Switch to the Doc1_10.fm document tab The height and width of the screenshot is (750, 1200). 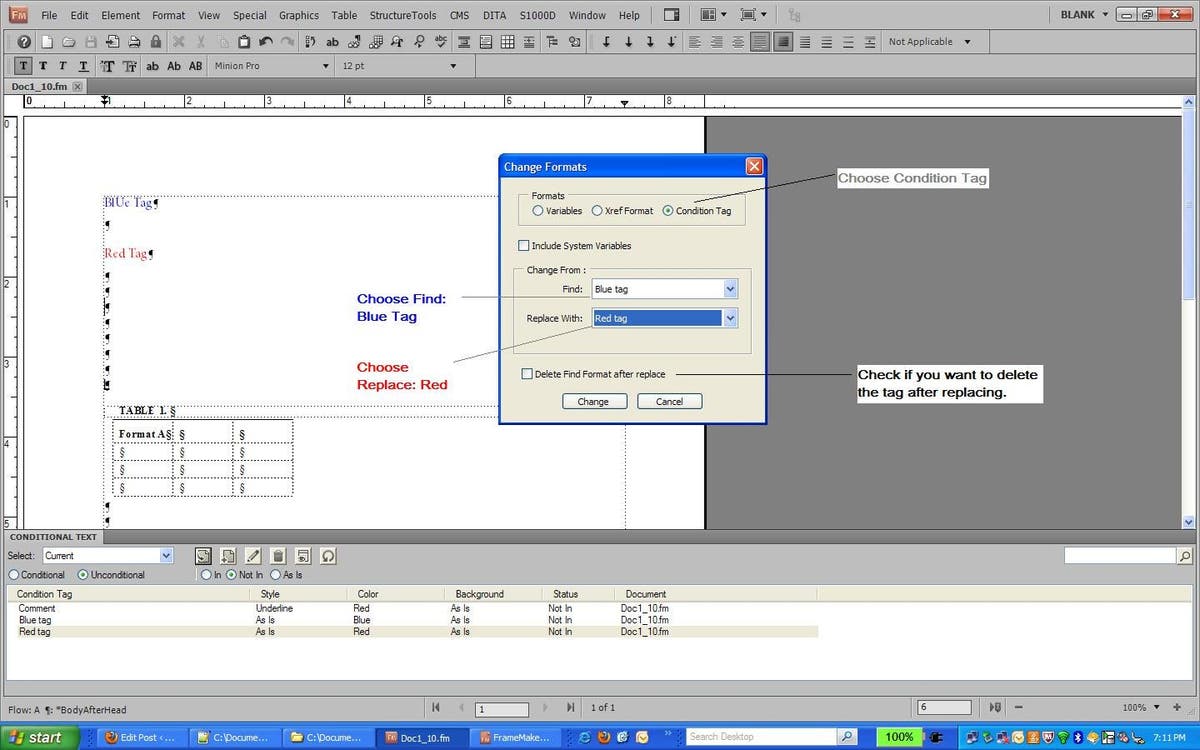pyautogui.click(x=41, y=86)
